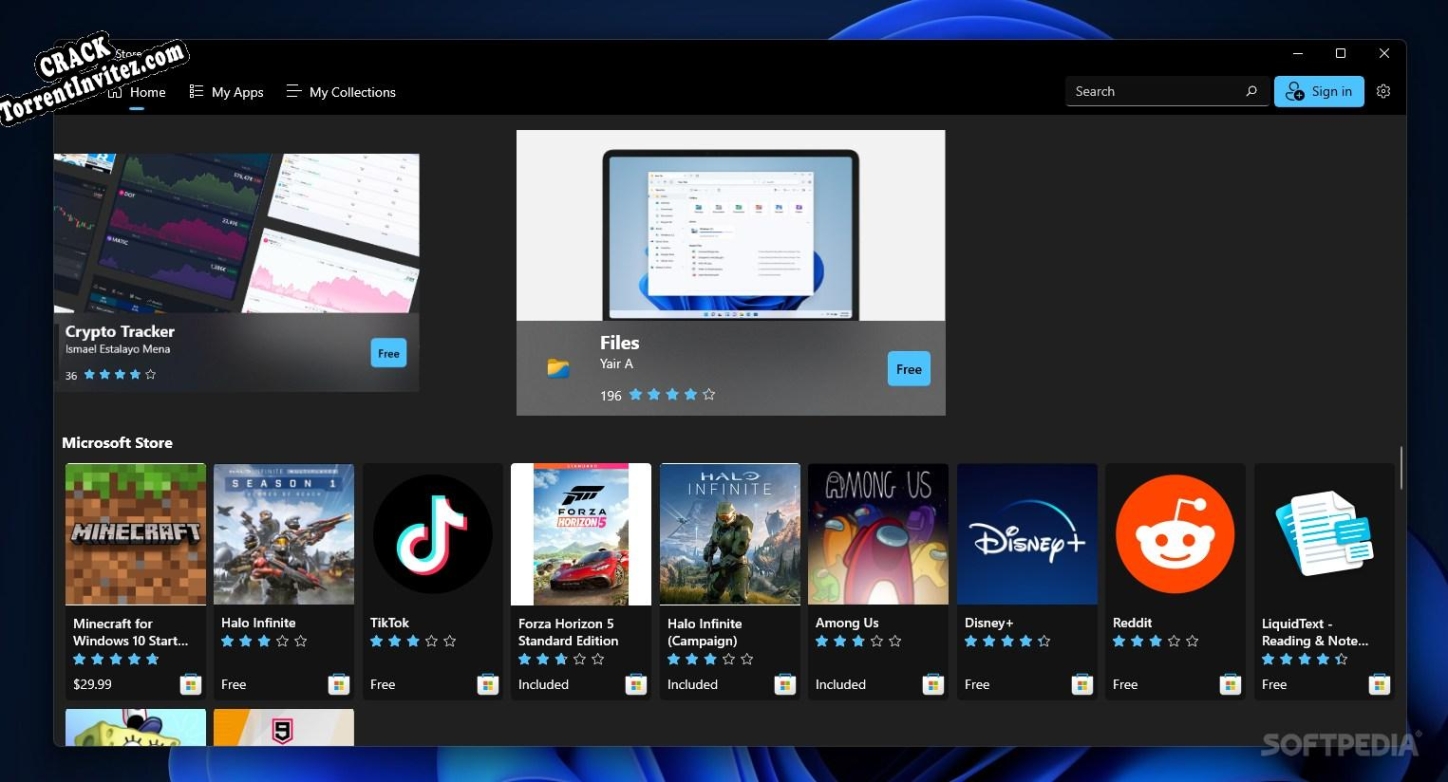Open the Among Us card

[878, 533]
